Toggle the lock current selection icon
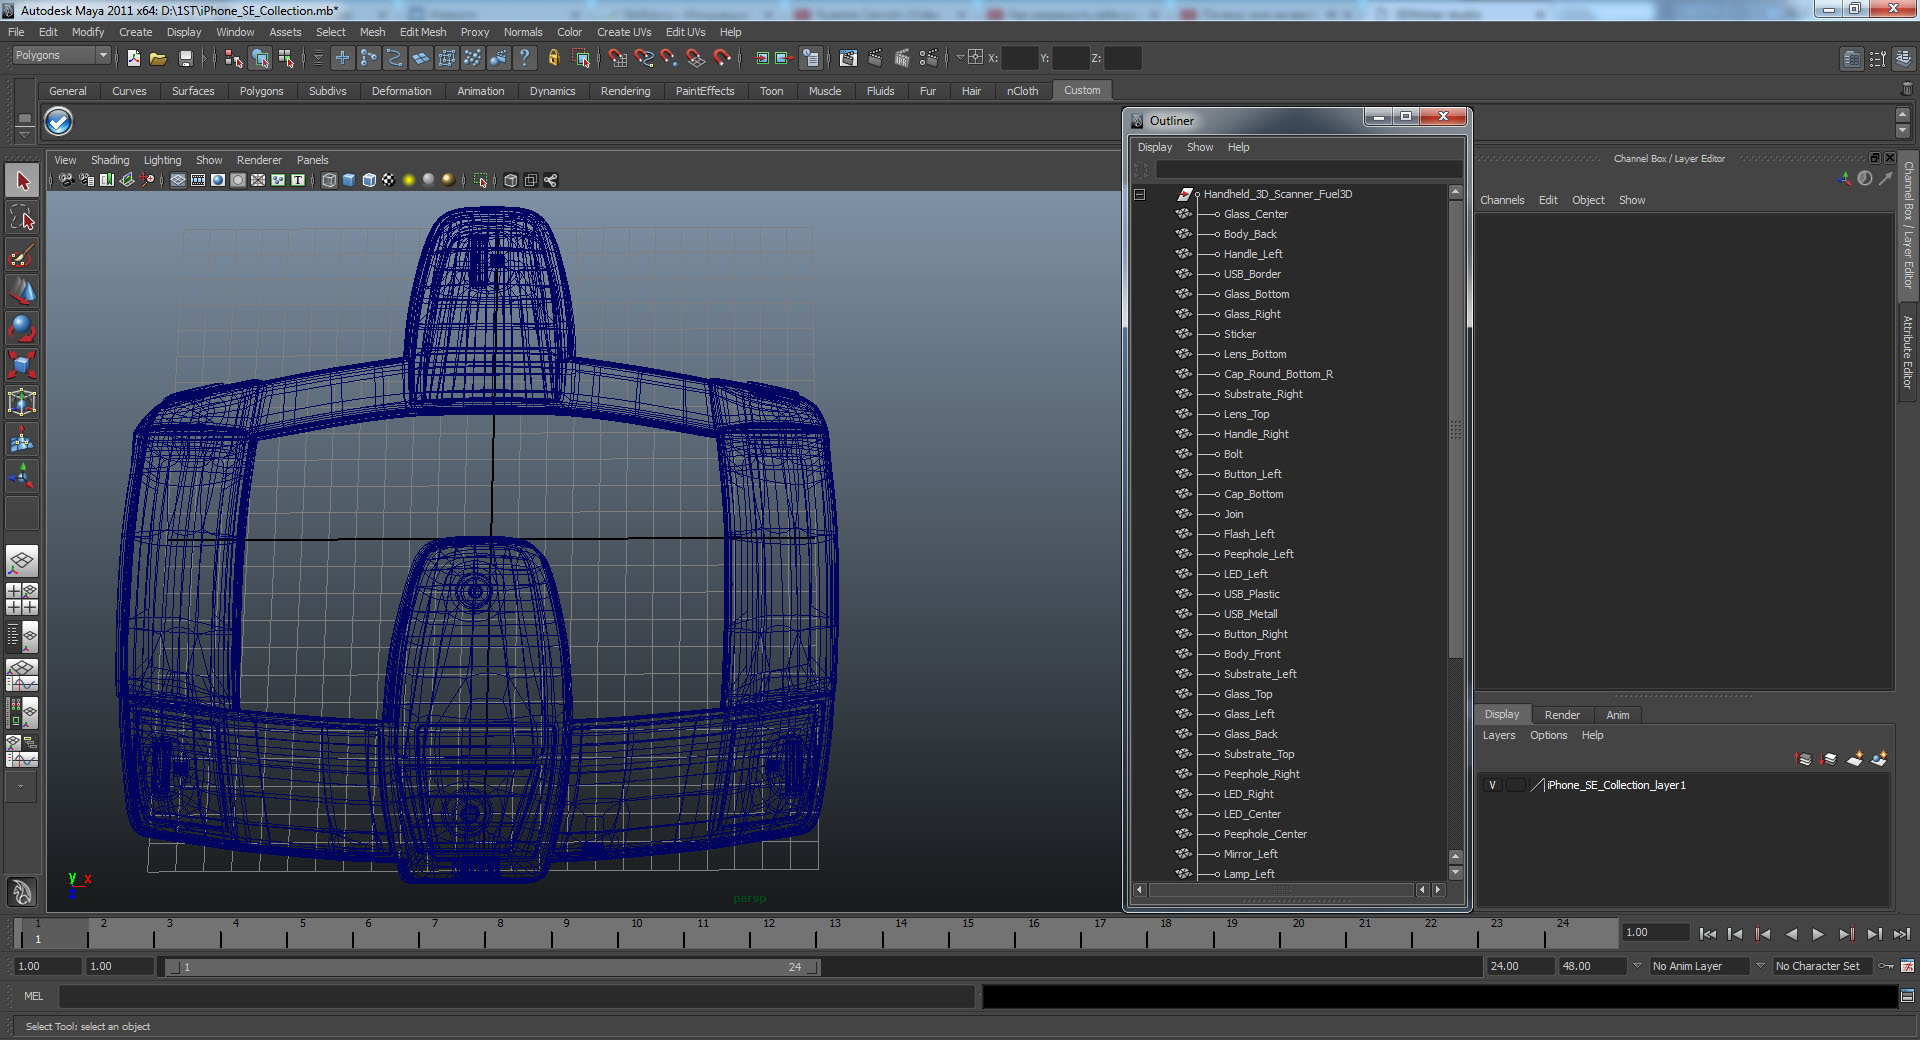The height and width of the screenshot is (1040, 1920). coord(553,58)
